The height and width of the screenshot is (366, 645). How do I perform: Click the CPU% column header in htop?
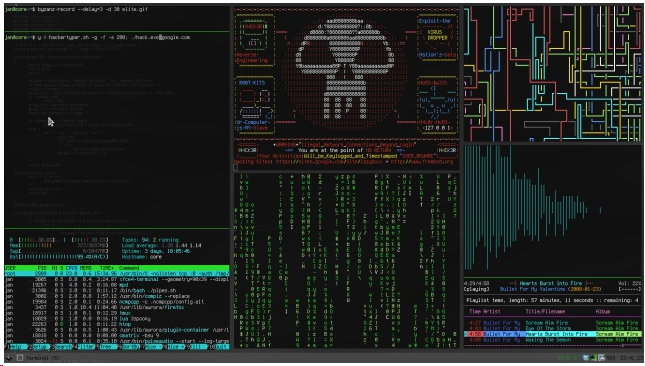71,268
